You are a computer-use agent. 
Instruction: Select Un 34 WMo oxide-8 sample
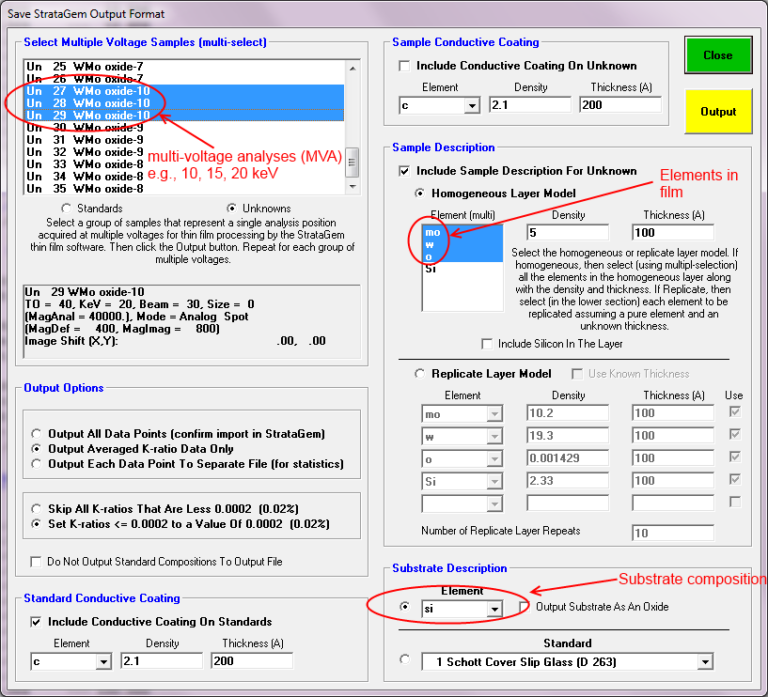(184, 177)
